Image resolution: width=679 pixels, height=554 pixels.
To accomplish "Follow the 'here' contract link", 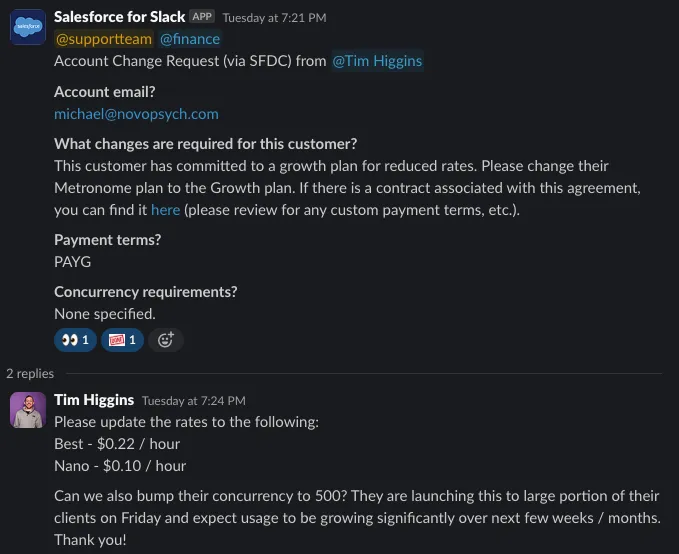I will 166,210.
